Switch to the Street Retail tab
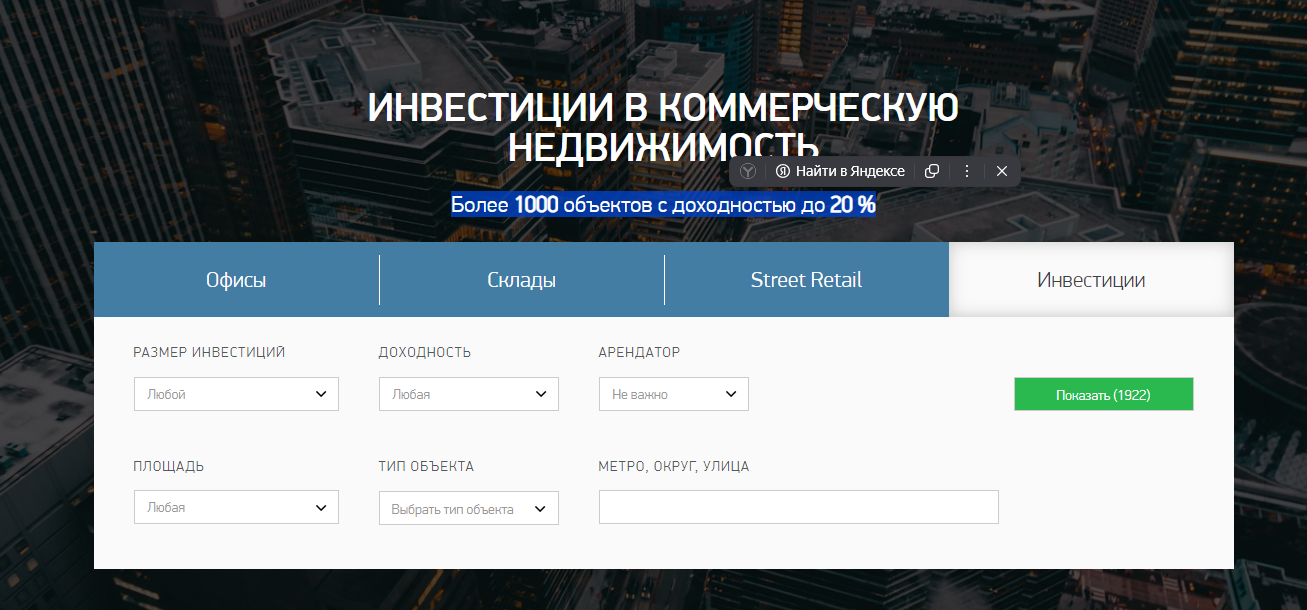The image size is (1307, 610). [806, 280]
